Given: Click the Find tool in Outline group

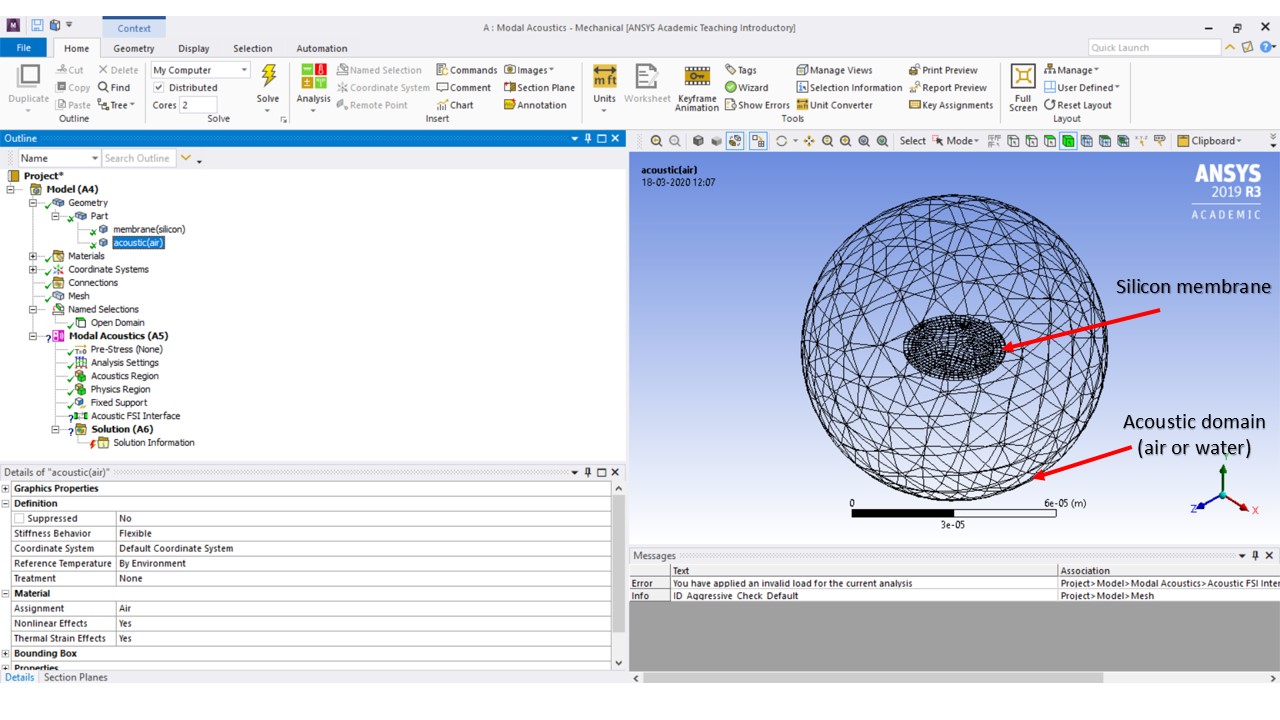Looking at the screenshot, I should 114,88.
